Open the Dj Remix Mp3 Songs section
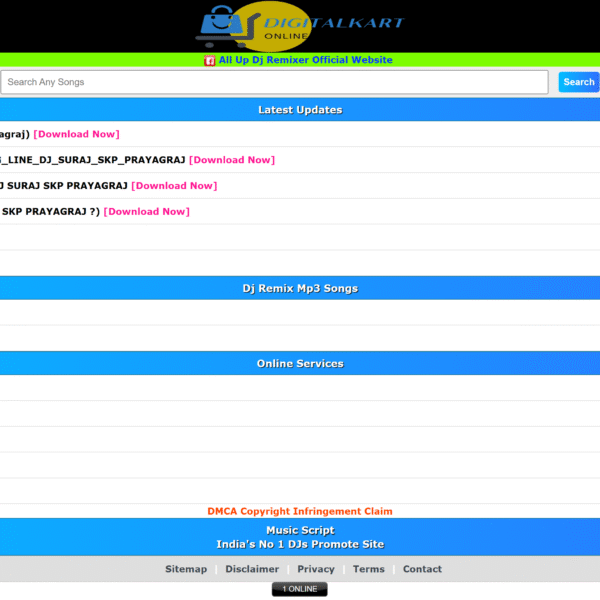This screenshot has width=600, height=600. pyautogui.click(x=300, y=288)
